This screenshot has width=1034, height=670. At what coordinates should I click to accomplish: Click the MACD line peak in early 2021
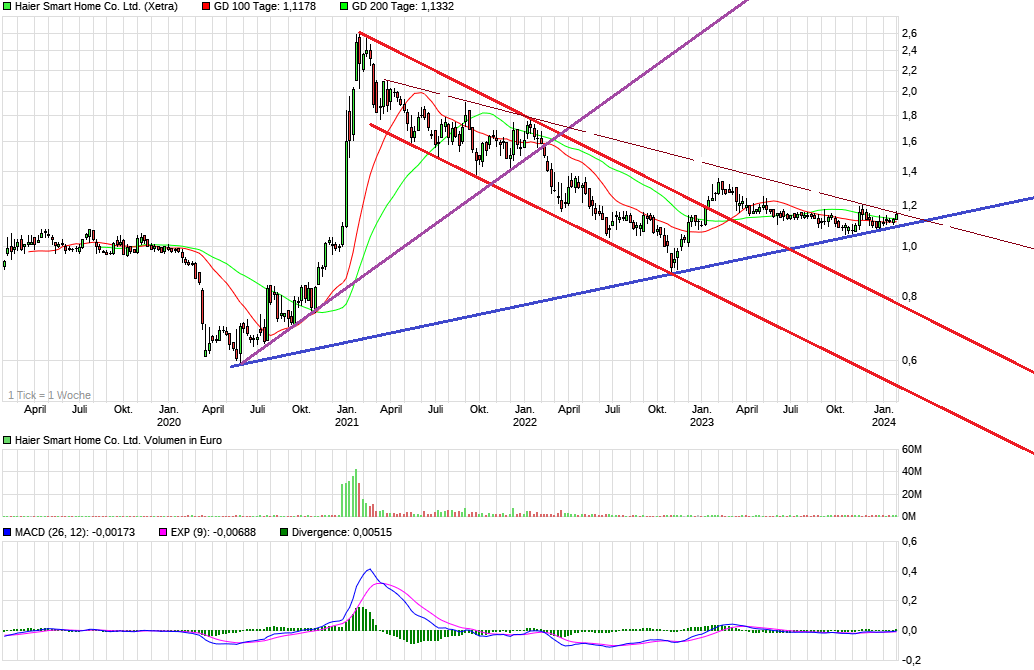coord(369,570)
